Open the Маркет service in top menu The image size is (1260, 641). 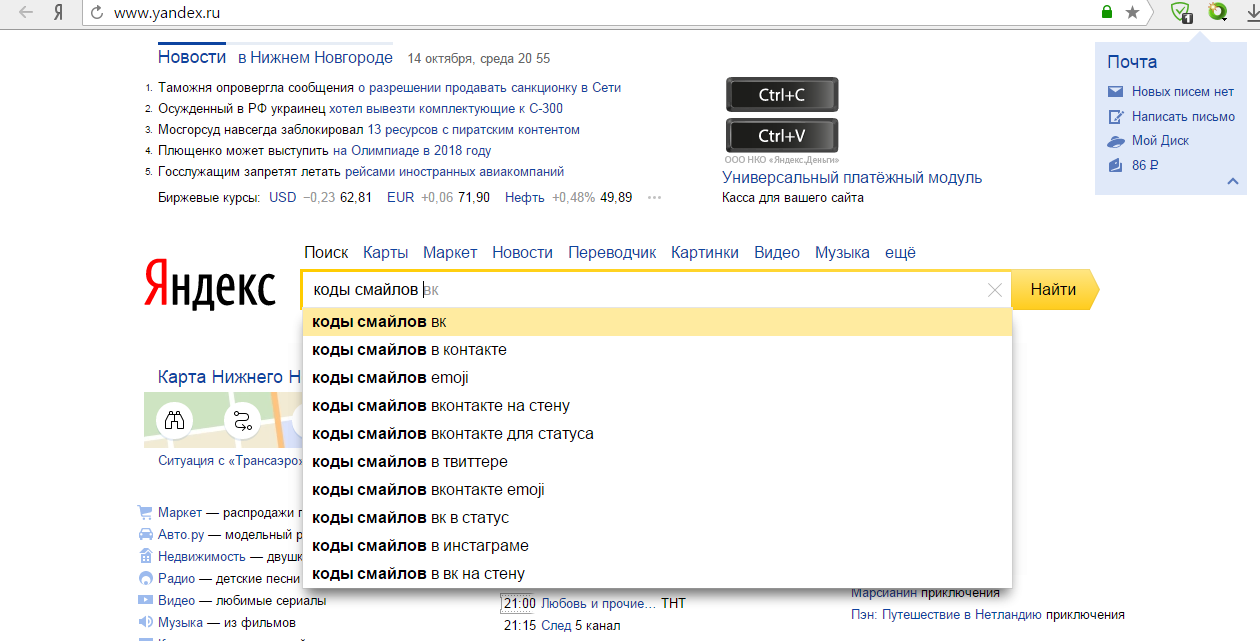point(450,252)
